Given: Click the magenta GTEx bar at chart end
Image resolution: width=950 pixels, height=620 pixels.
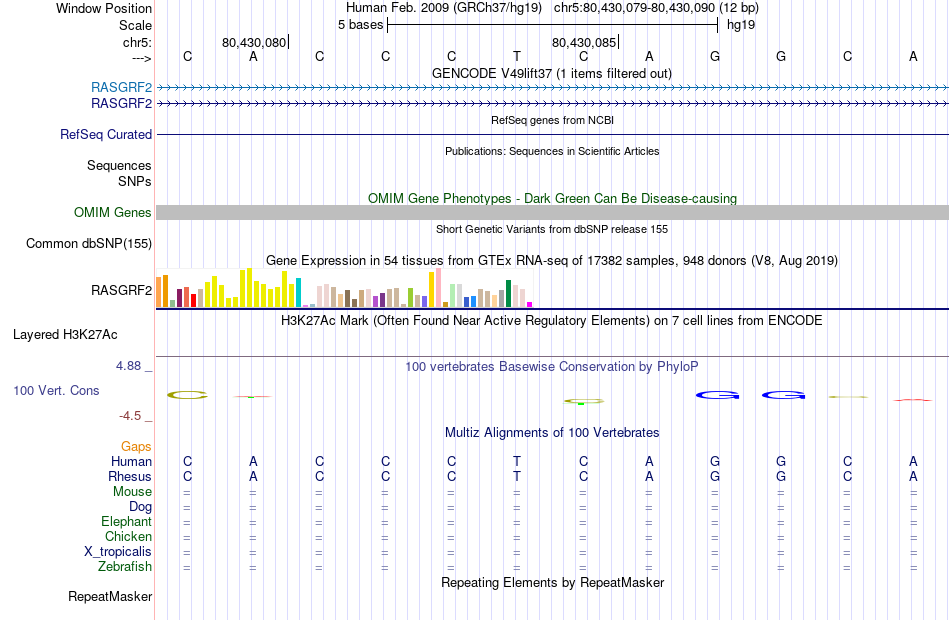Looking at the screenshot, I should pyautogui.click(x=530, y=304).
